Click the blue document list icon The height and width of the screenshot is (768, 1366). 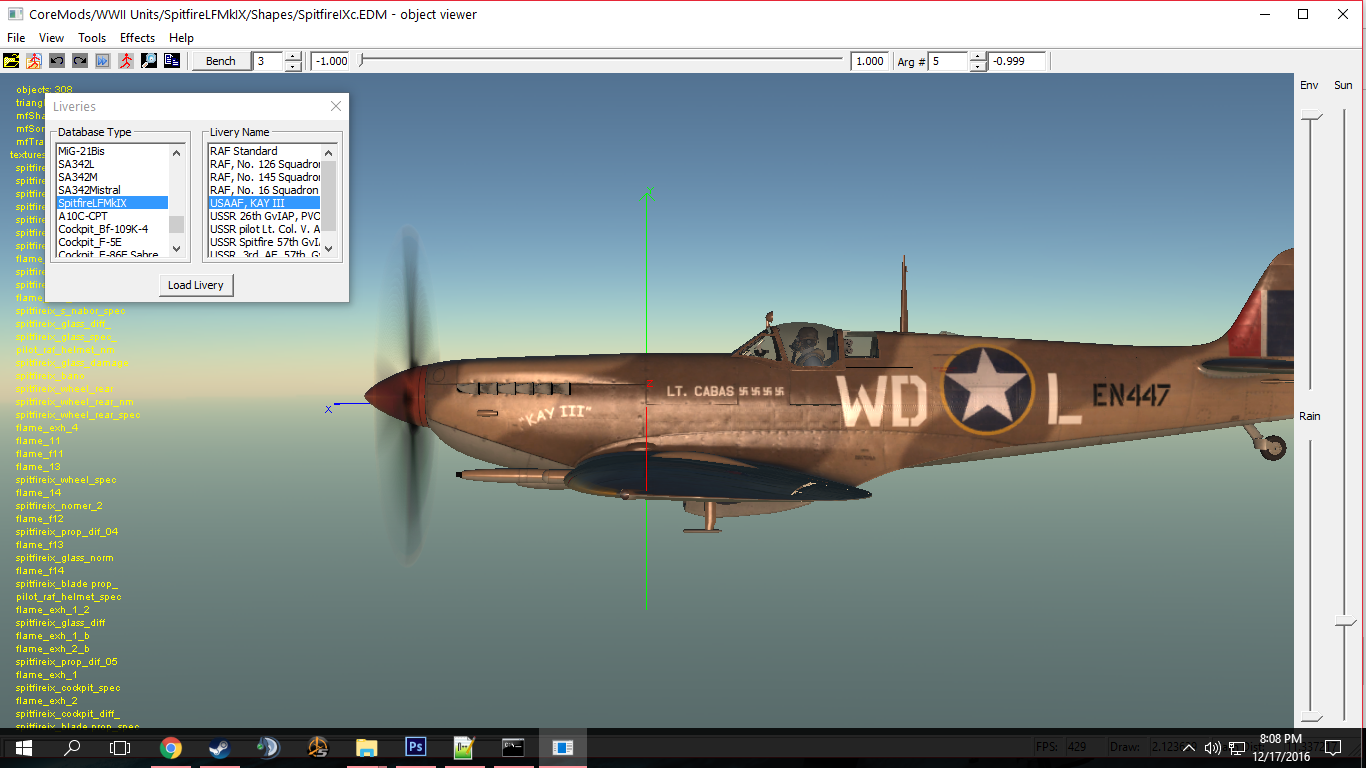[172, 61]
